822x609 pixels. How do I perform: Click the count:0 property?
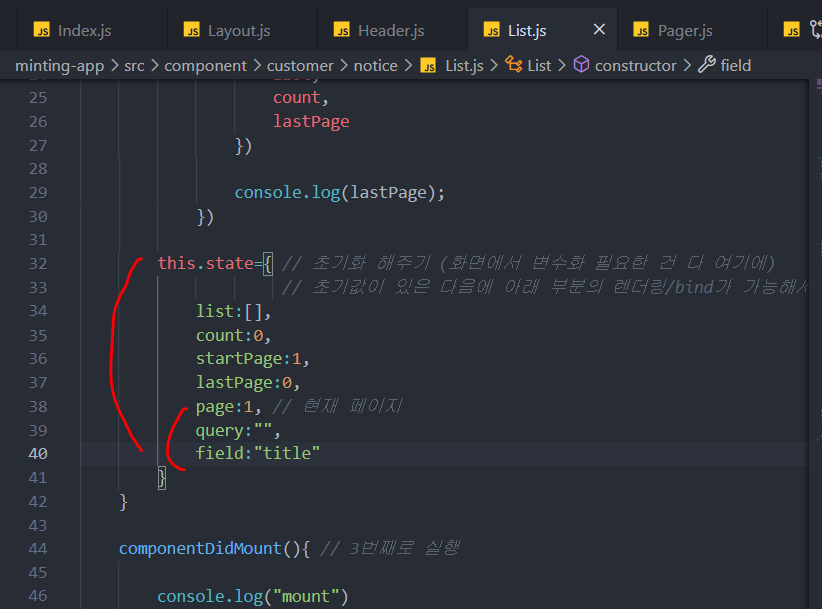coord(233,335)
